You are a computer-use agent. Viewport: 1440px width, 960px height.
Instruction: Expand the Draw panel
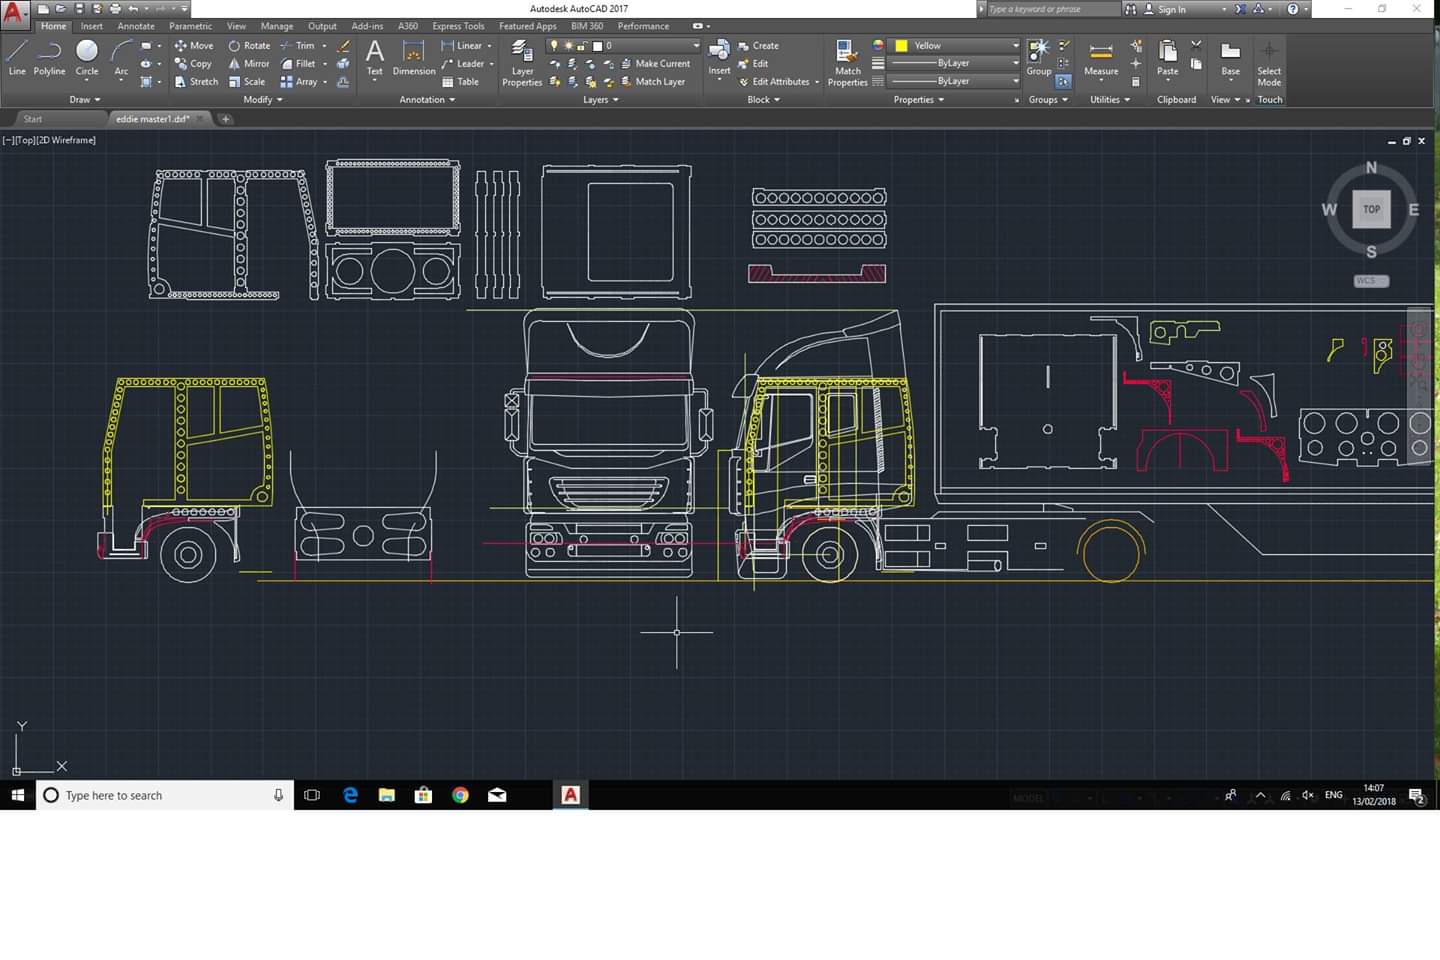85,99
